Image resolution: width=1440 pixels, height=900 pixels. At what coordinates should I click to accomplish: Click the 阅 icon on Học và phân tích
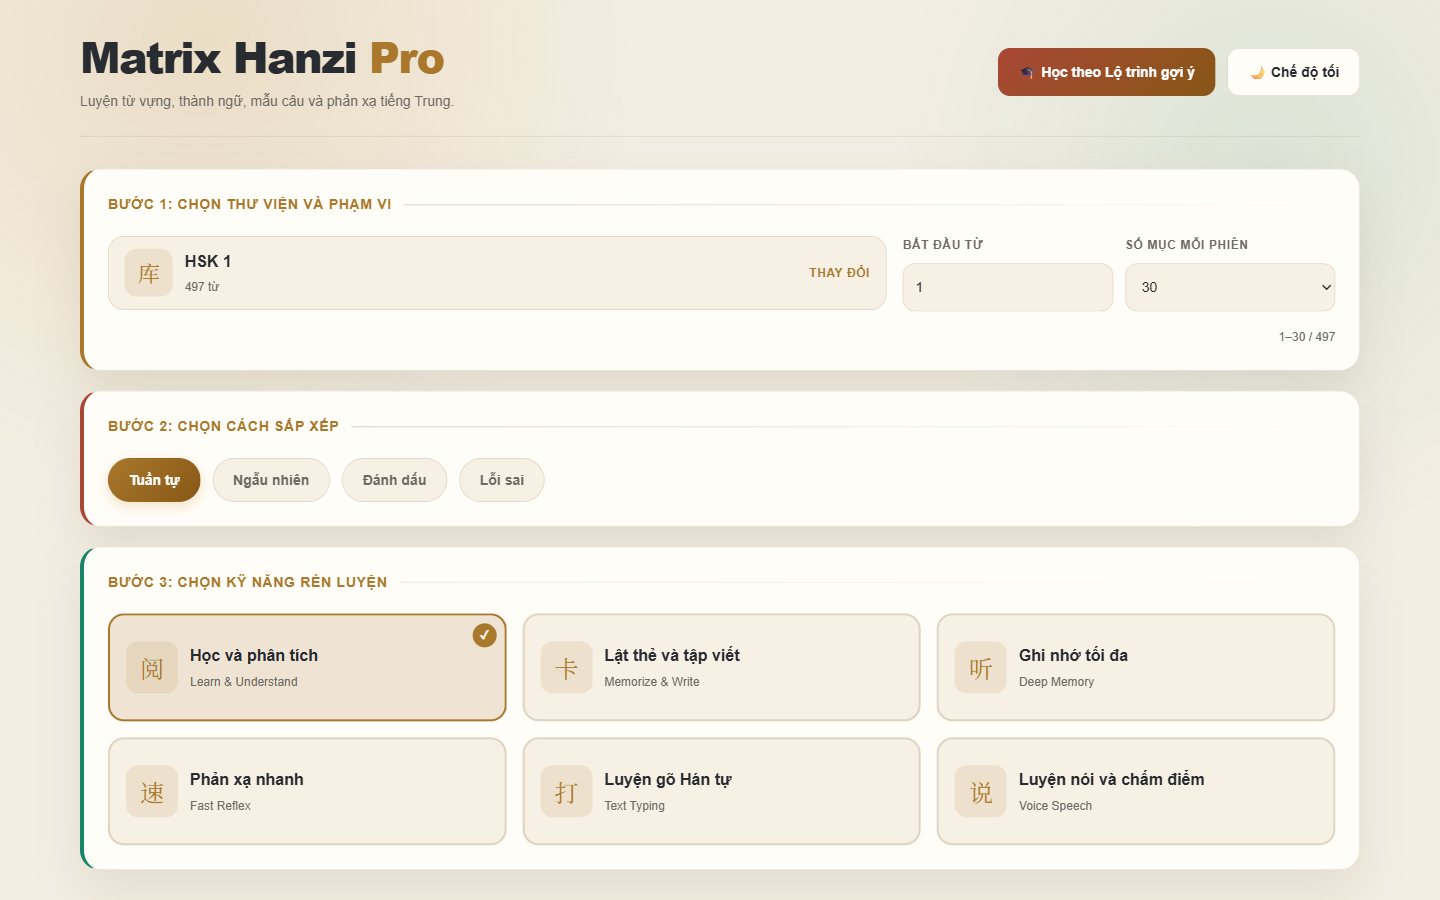tap(152, 667)
